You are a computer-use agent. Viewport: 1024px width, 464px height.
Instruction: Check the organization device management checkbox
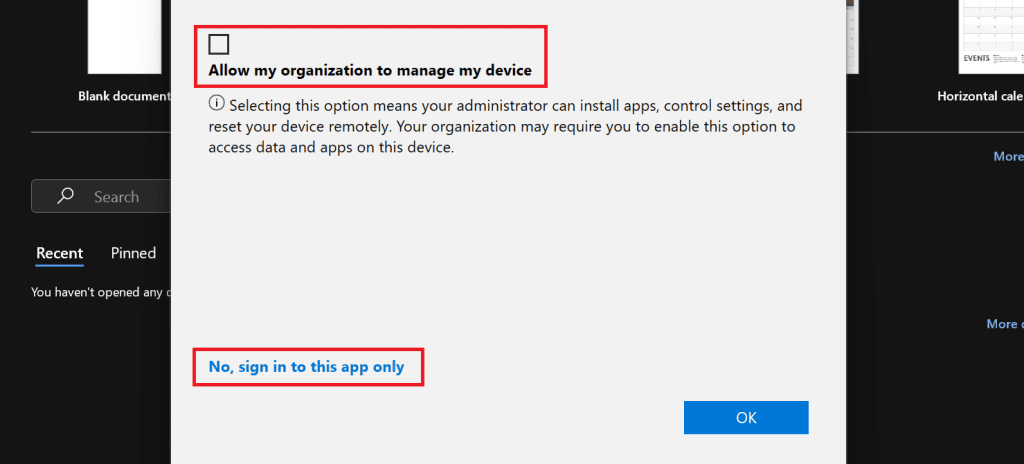pyautogui.click(x=219, y=44)
